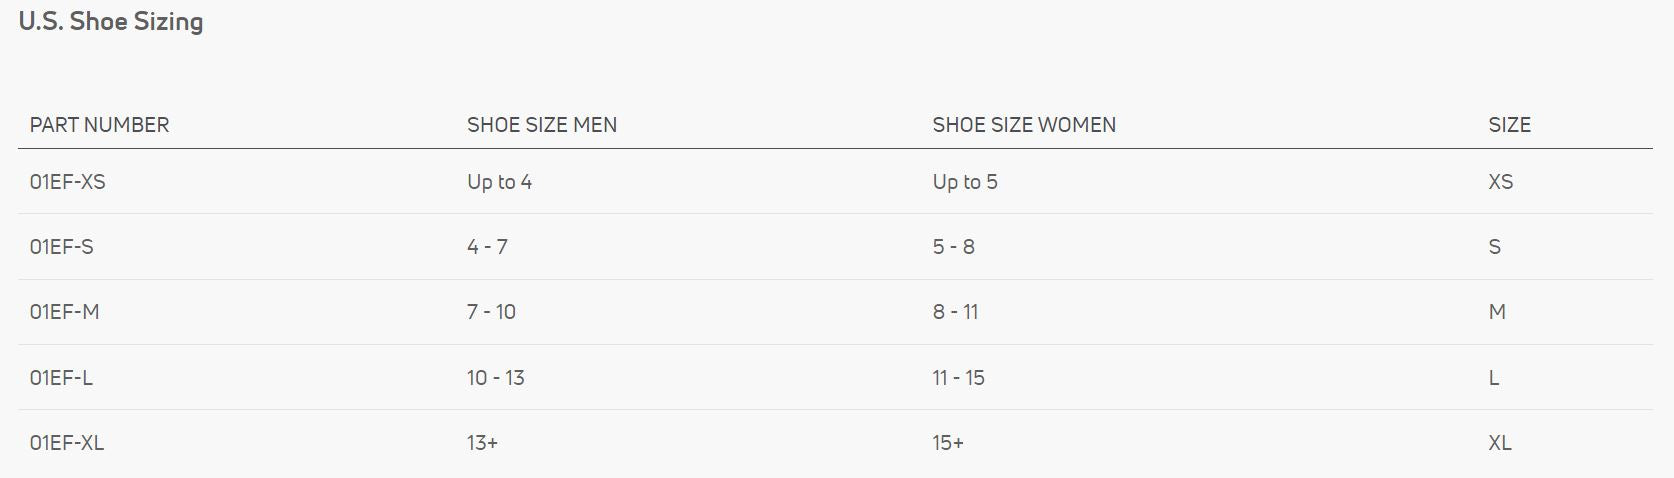This screenshot has height=478, width=1674.
Task: Click the men's 7 - 10 size cell
Action: (x=491, y=312)
